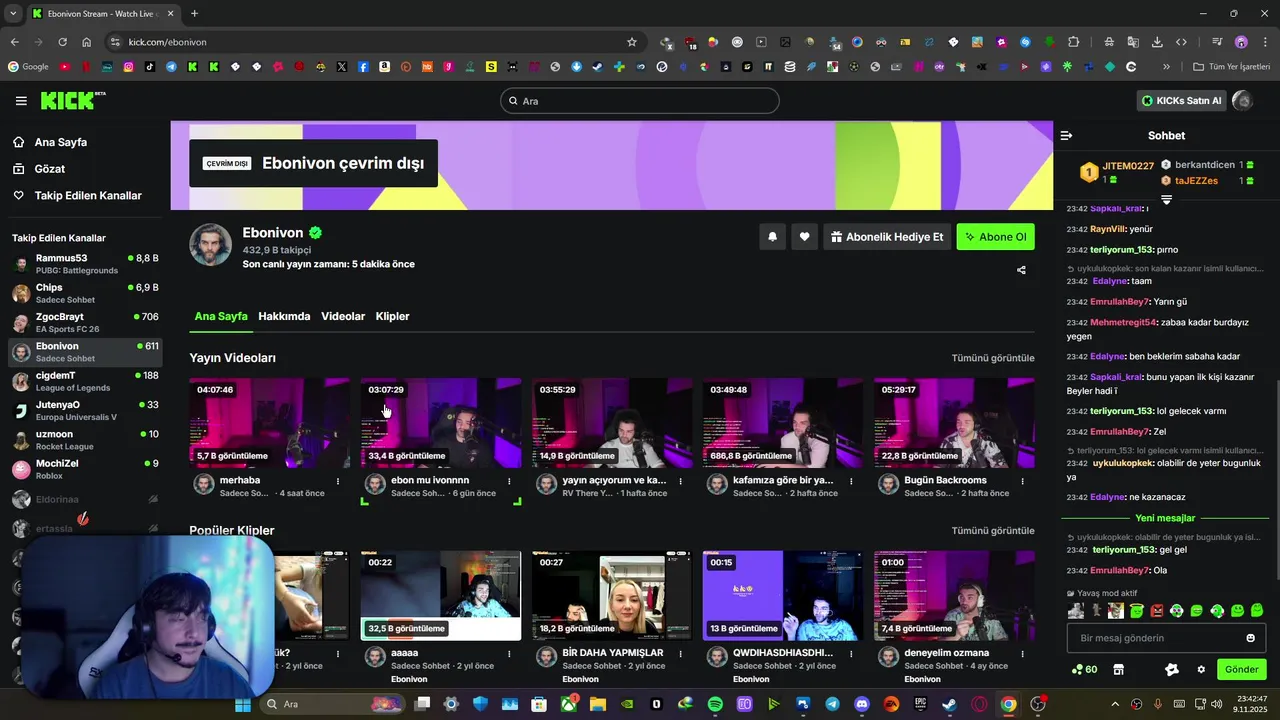Click the Kick search field Ara
Viewport: 1280px width, 720px height.
tap(640, 100)
